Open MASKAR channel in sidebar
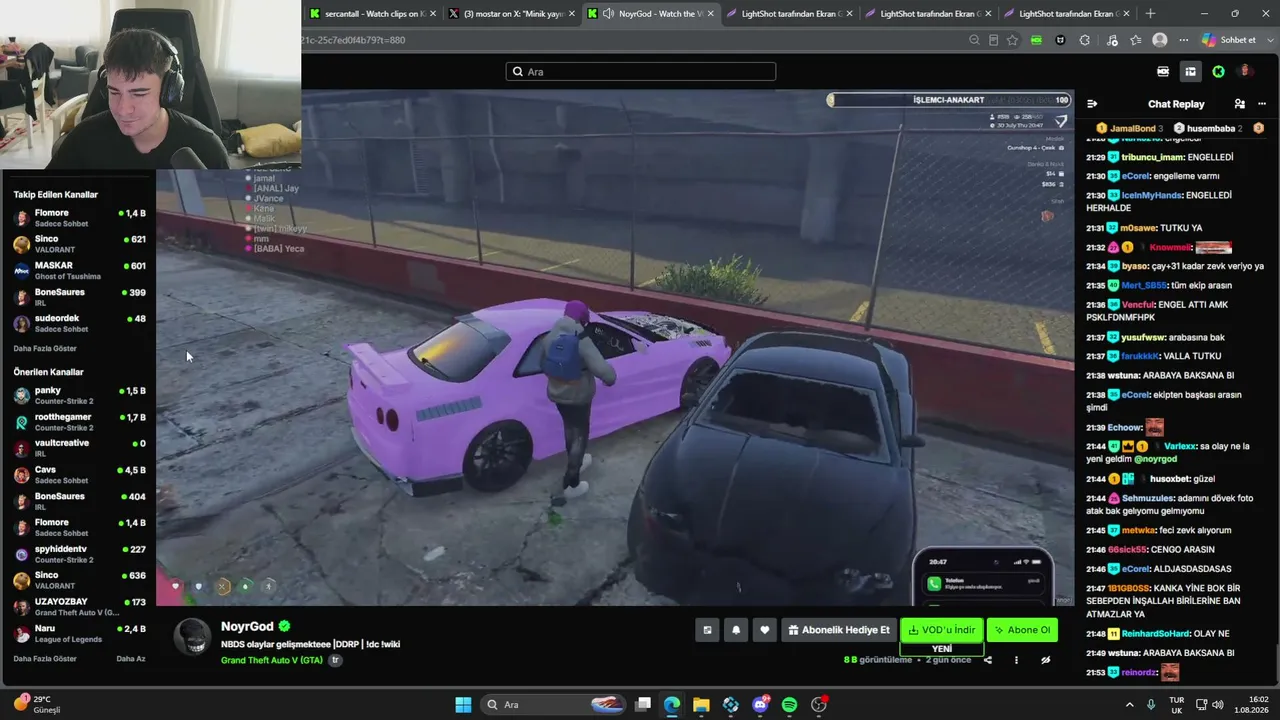1280x720 pixels. click(80, 271)
